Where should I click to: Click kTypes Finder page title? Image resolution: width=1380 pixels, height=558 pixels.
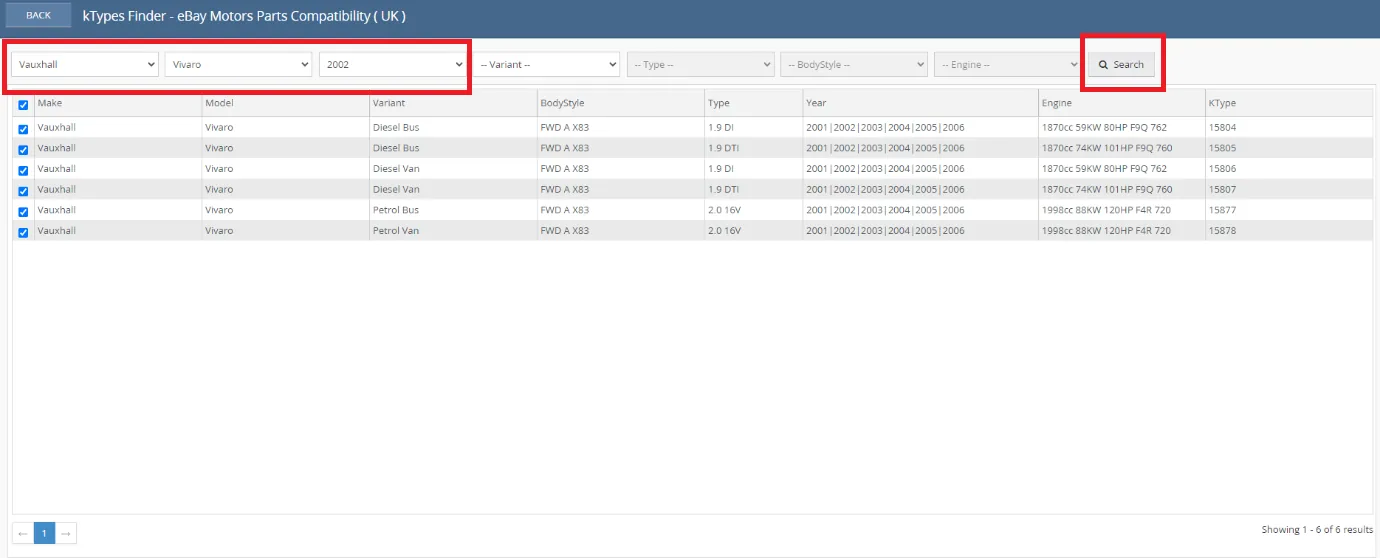pos(244,16)
